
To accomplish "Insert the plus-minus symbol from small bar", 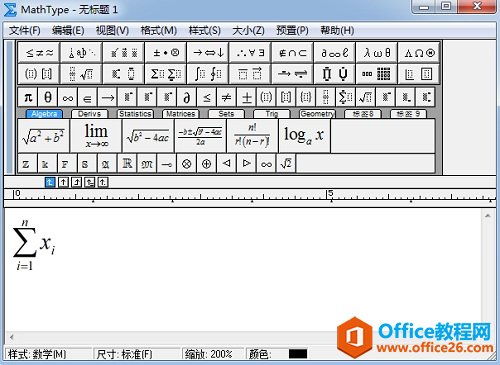I will click(247, 97).
